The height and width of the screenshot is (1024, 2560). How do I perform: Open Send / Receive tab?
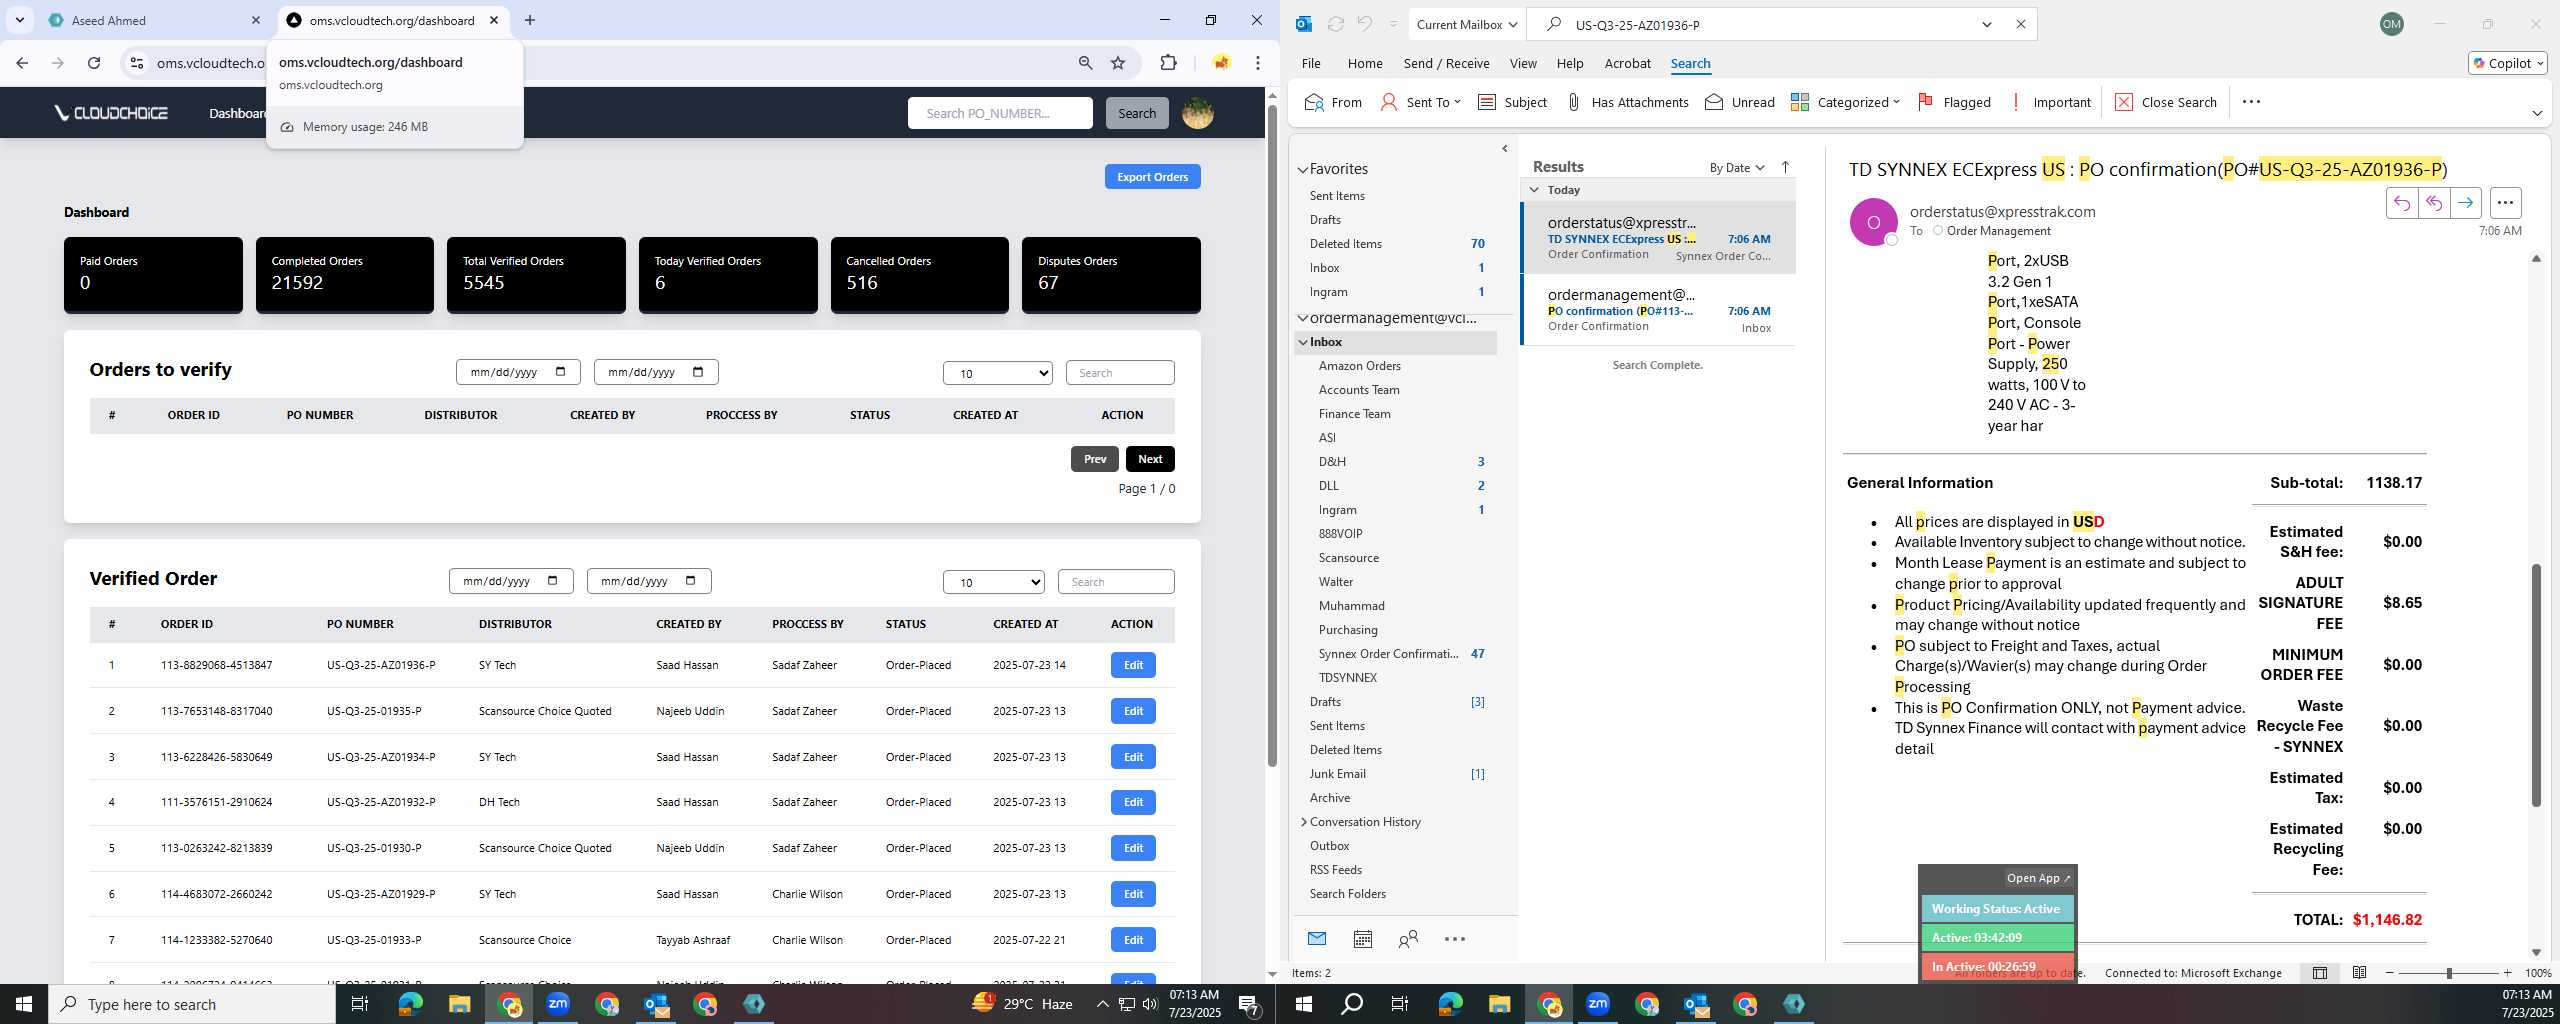[1446, 63]
